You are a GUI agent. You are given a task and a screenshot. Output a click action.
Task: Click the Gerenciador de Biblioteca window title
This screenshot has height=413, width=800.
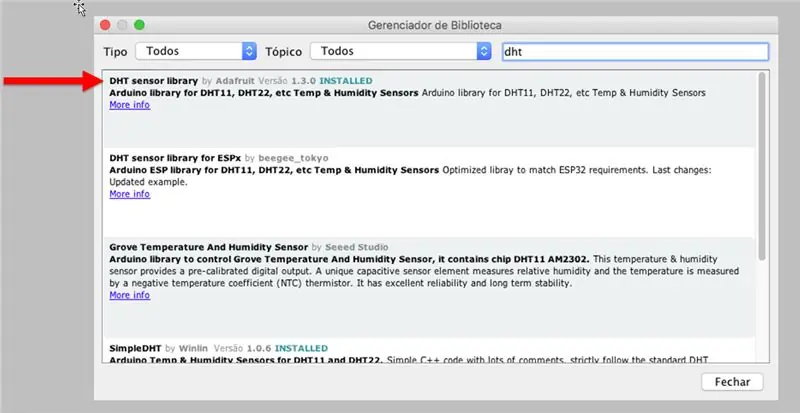click(x=435, y=25)
